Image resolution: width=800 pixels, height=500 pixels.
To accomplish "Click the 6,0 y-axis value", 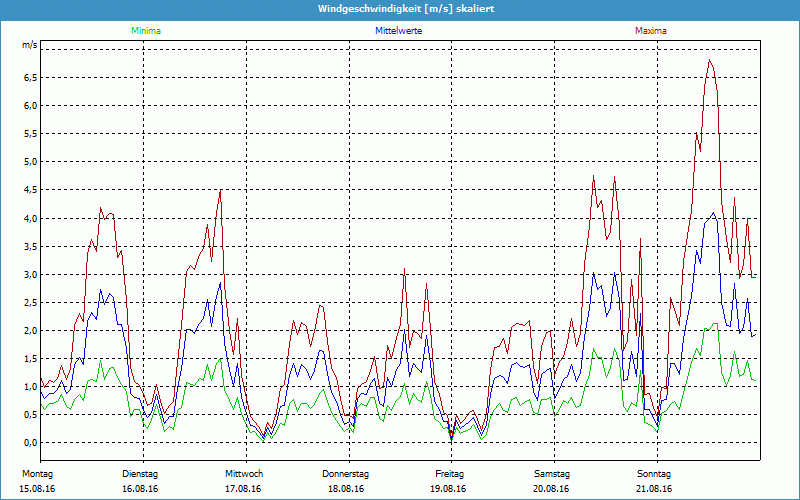I will [x=30, y=106].
